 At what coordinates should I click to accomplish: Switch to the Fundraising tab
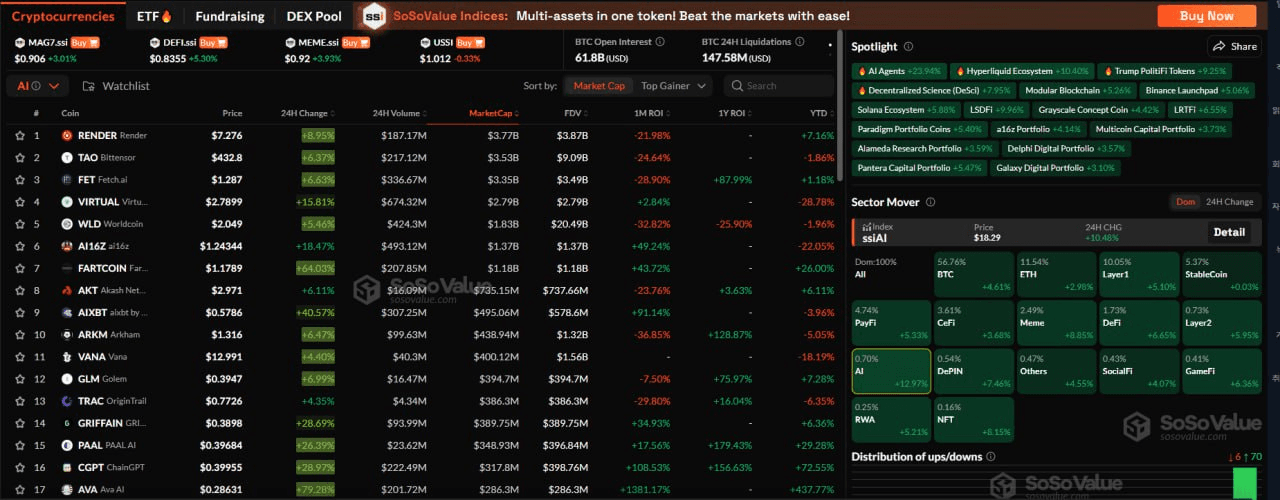(230, 16)
